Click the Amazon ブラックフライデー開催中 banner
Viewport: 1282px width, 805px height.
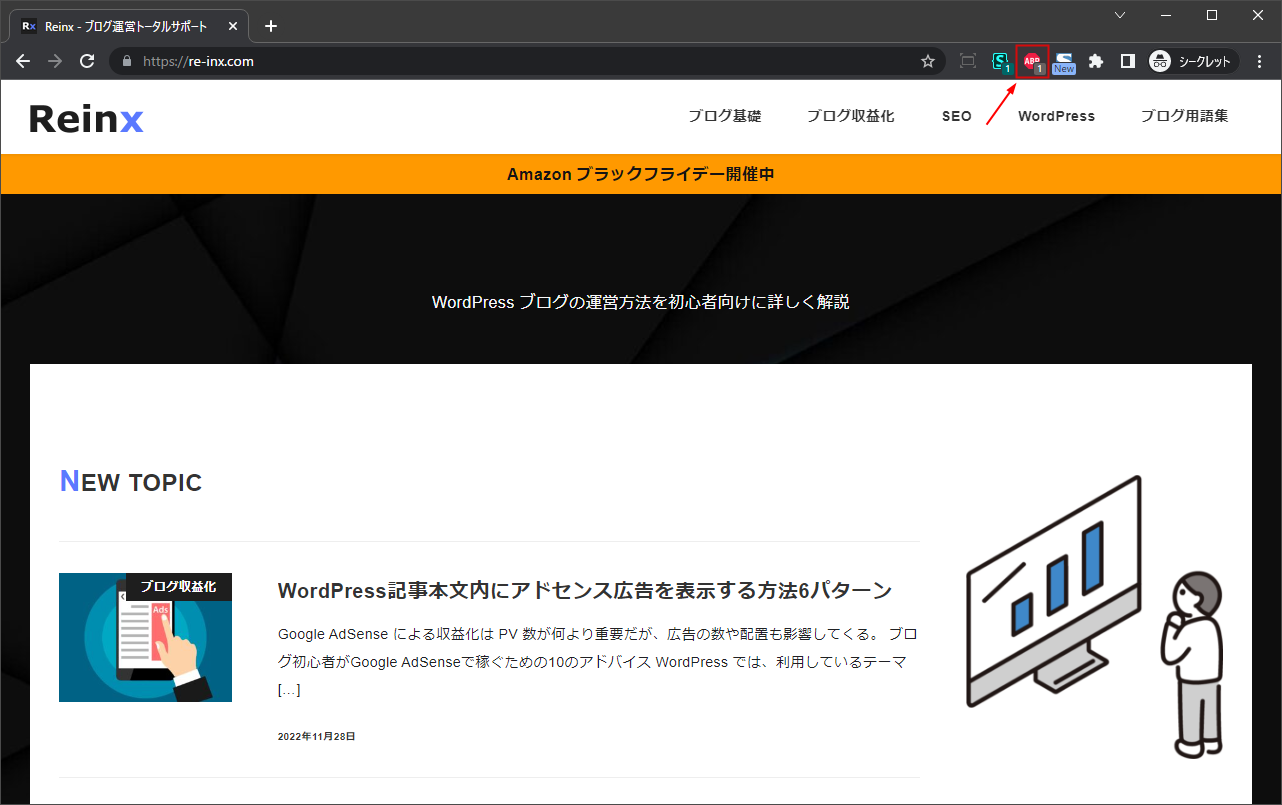[x=641, y=174]
